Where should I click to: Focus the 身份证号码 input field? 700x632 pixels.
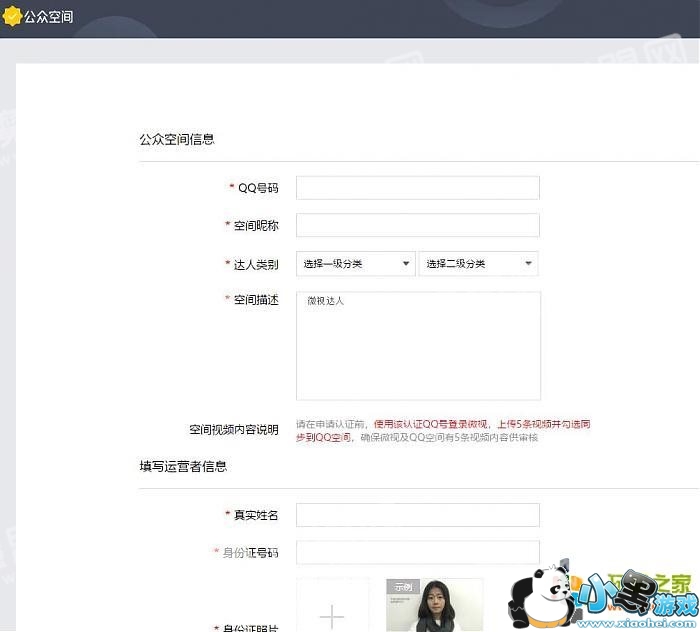[417, 553]
